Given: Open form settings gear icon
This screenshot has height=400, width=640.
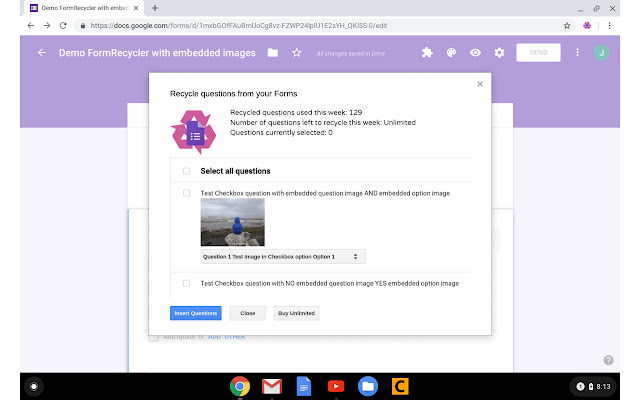Looking at the screenshot, I should point(499,53).
